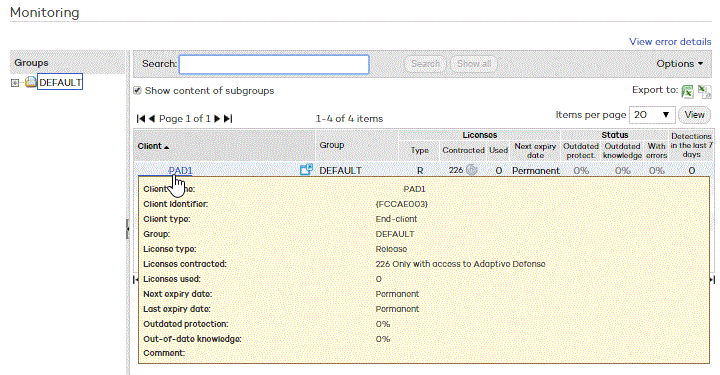Go to the next page of results
The image size is (720, 375).
click(x=218, y=118)
